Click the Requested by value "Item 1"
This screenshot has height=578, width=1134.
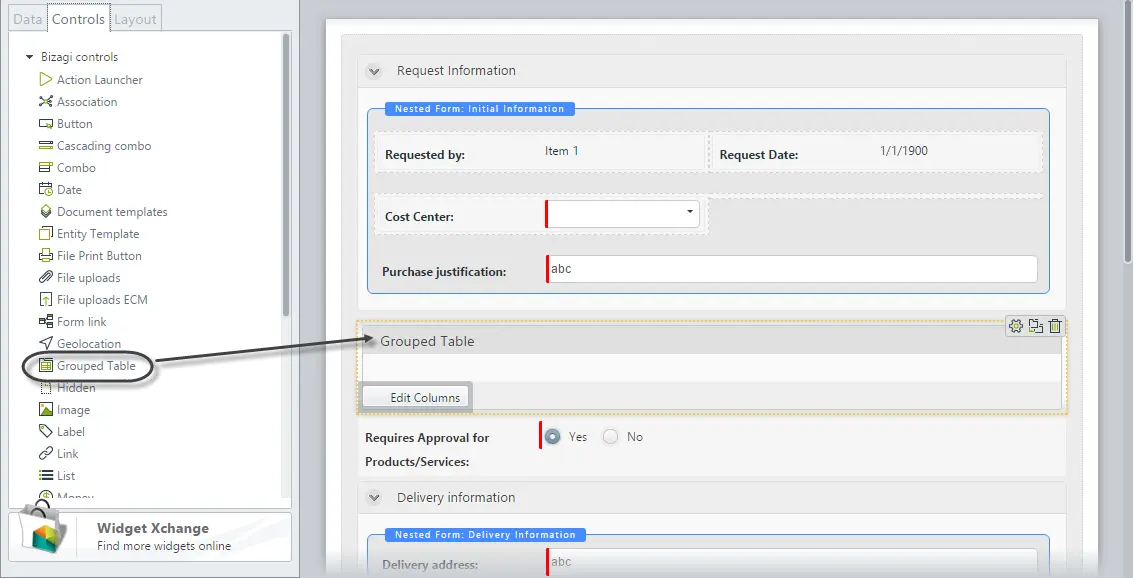[x=562, y=151]
